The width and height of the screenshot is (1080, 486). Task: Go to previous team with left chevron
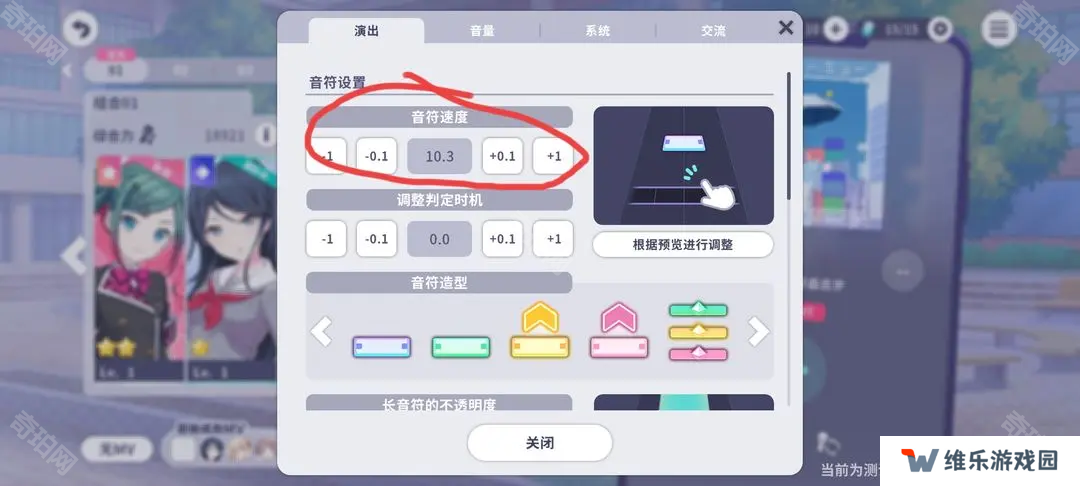[72, 255]
